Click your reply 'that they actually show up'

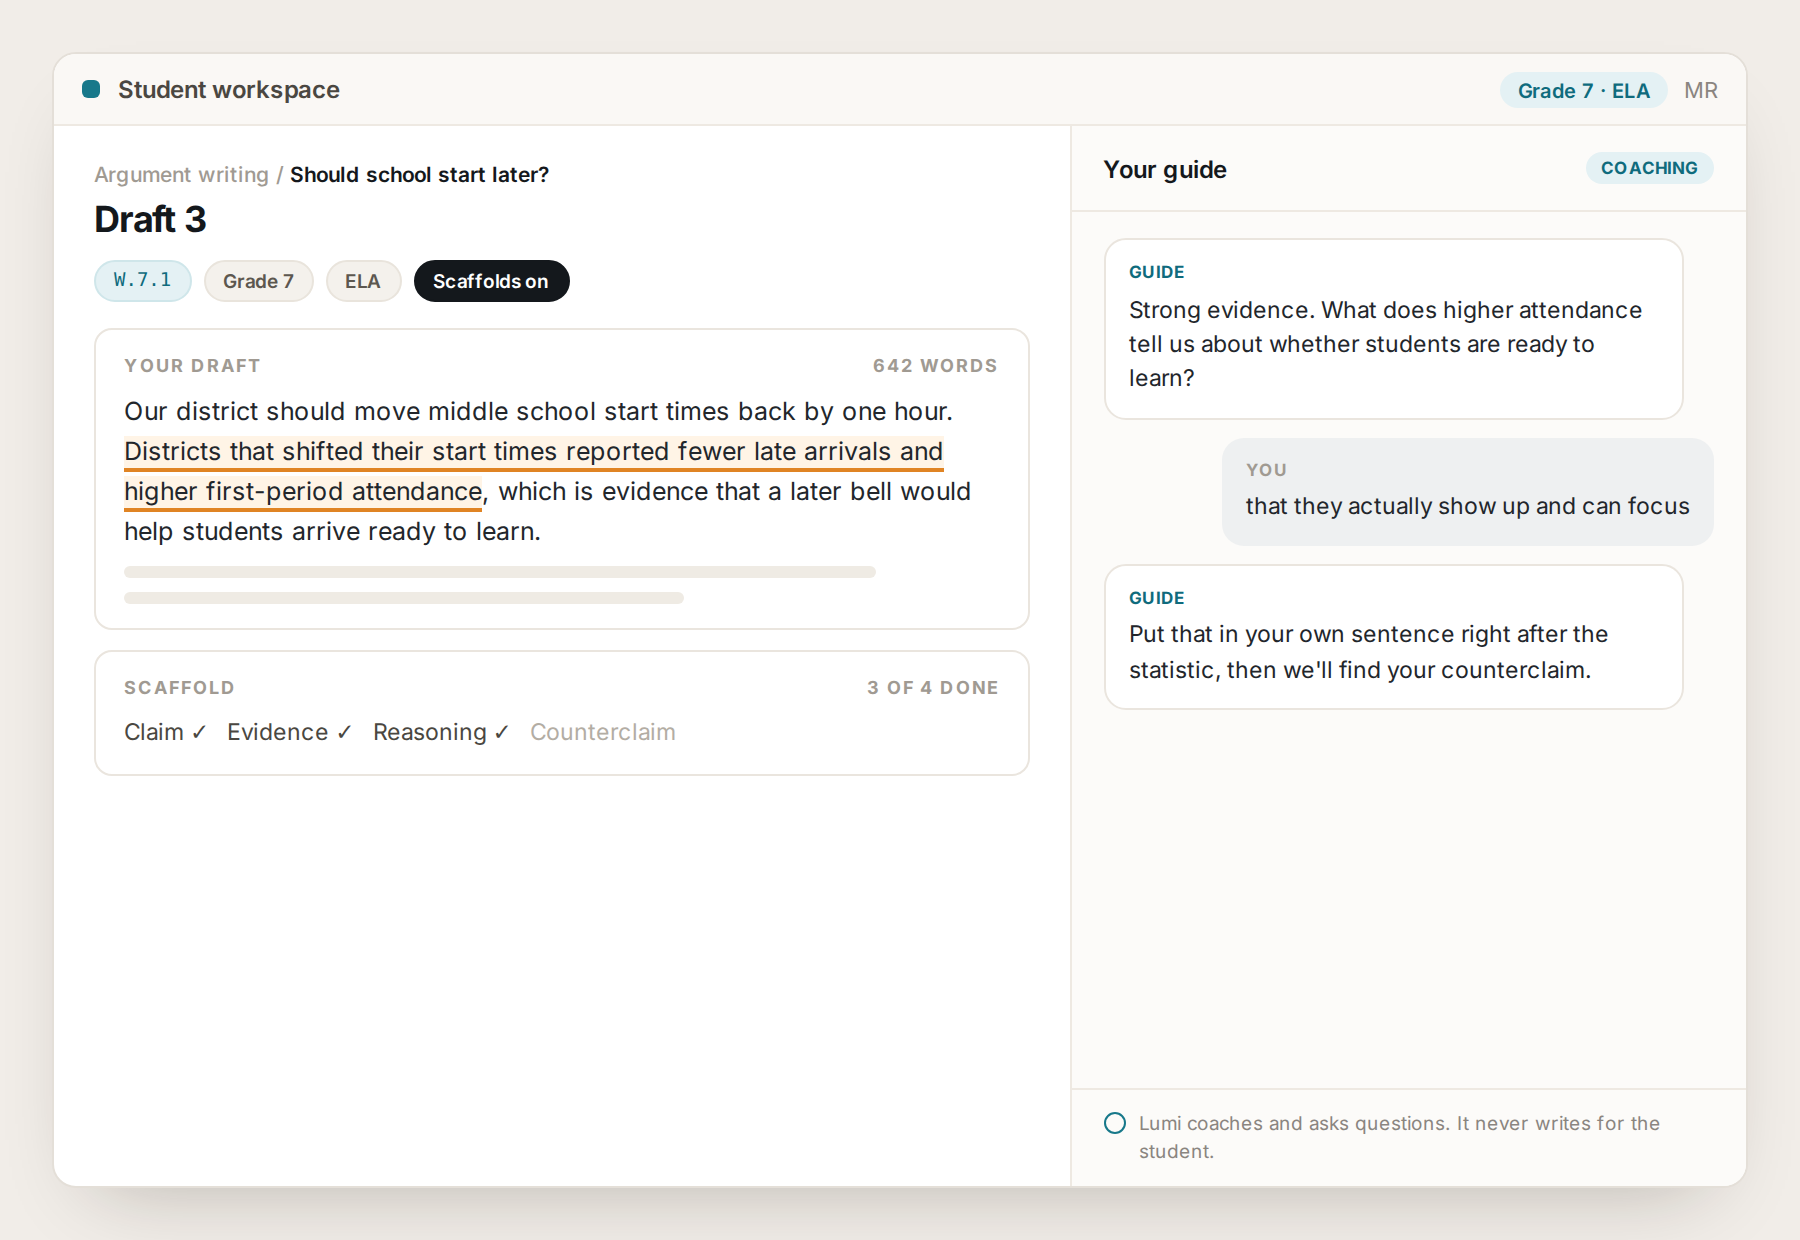[x=1467, y=492]
